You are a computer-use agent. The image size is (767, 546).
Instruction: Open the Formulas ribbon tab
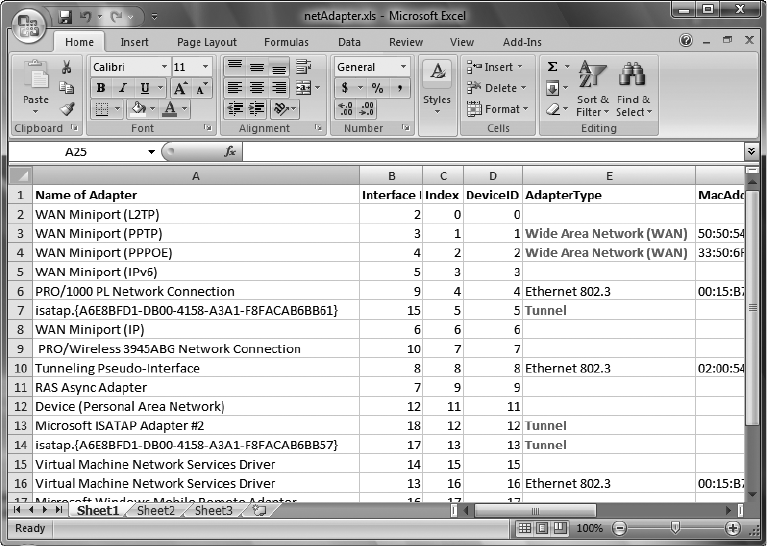[x=286, y=42]
